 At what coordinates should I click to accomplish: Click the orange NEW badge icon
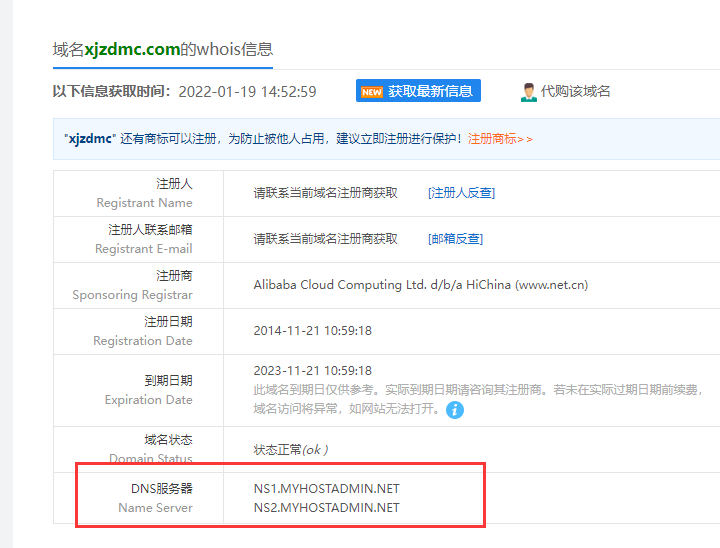coord(372,92)
